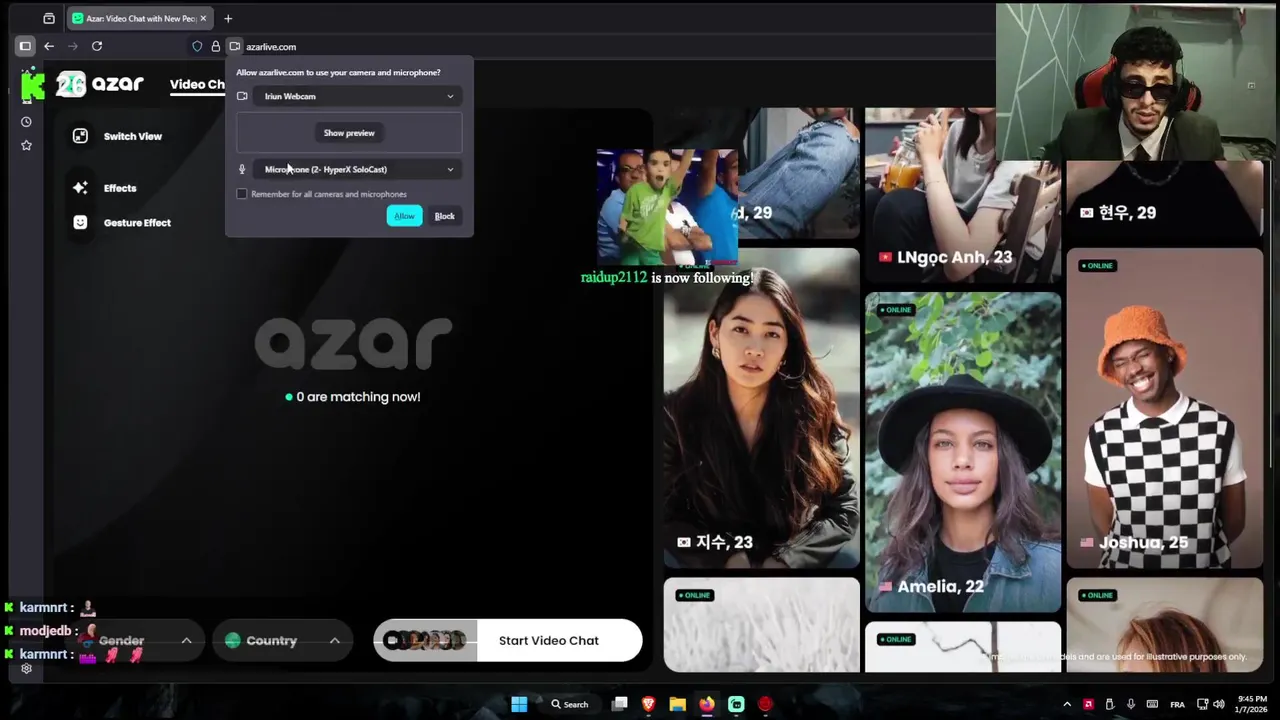This screenshot has width=1280, height=720.
Task: Click the taskbar Search box
Action: (570, 704)
